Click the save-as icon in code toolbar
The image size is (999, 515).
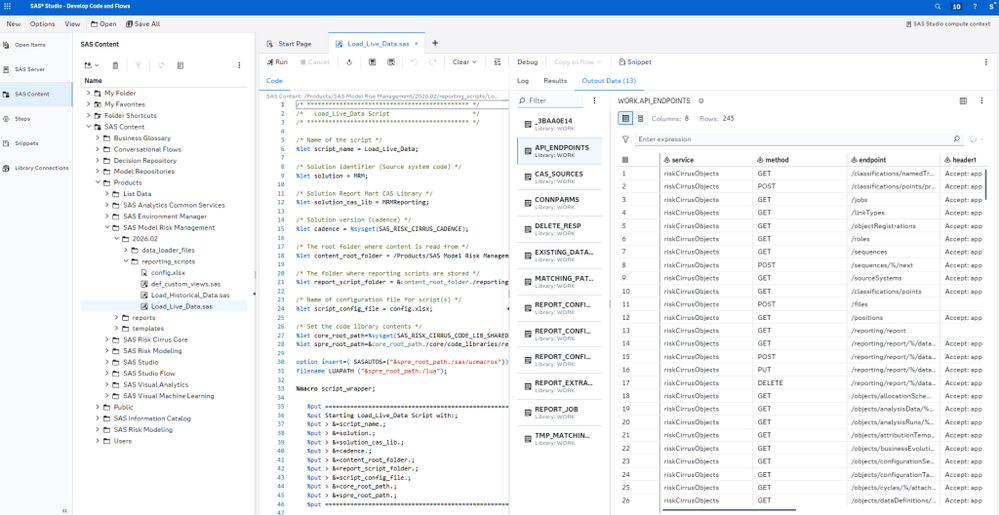391,62
